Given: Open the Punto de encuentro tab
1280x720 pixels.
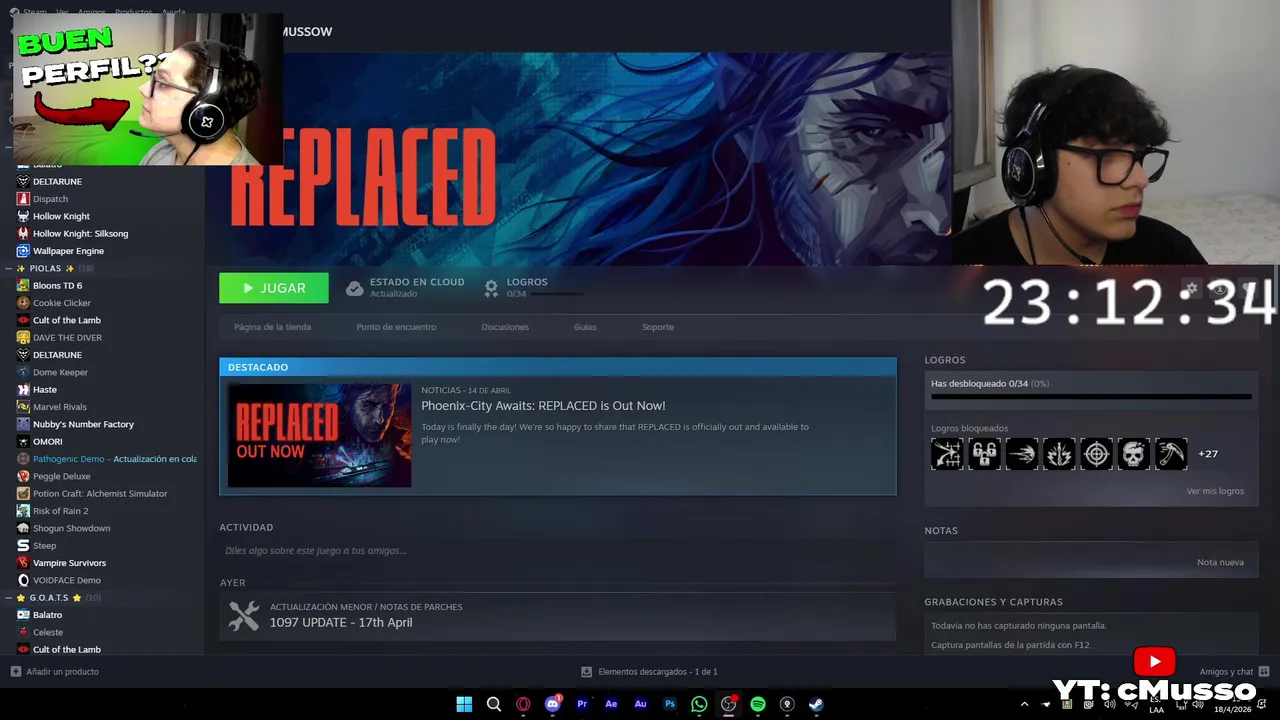Looking at the screenshot, I should pos(396,327).
